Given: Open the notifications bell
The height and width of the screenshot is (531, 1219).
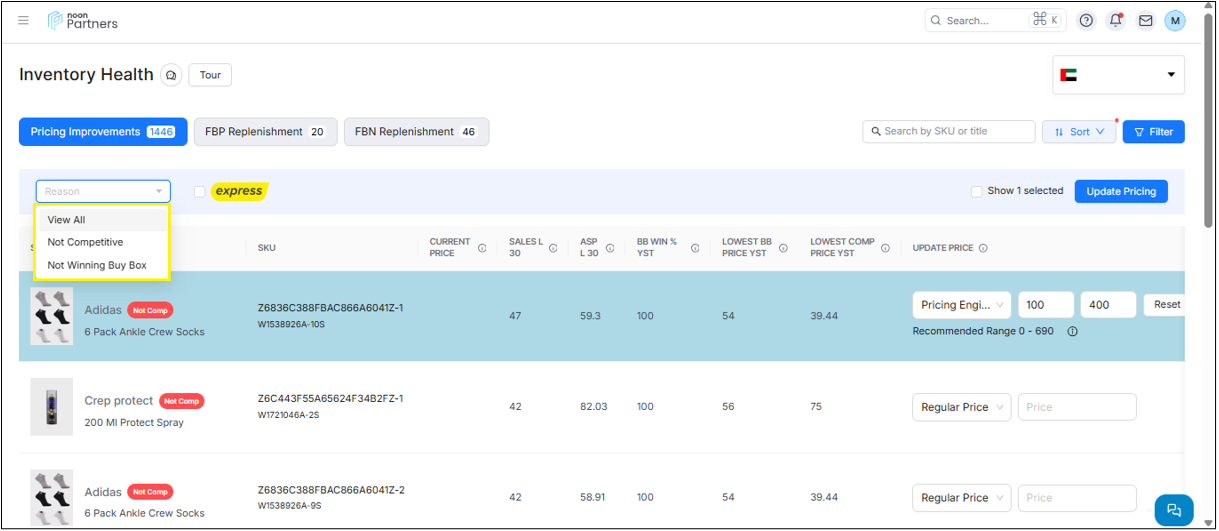Looking at the screenshot, I should [1116, 20].
